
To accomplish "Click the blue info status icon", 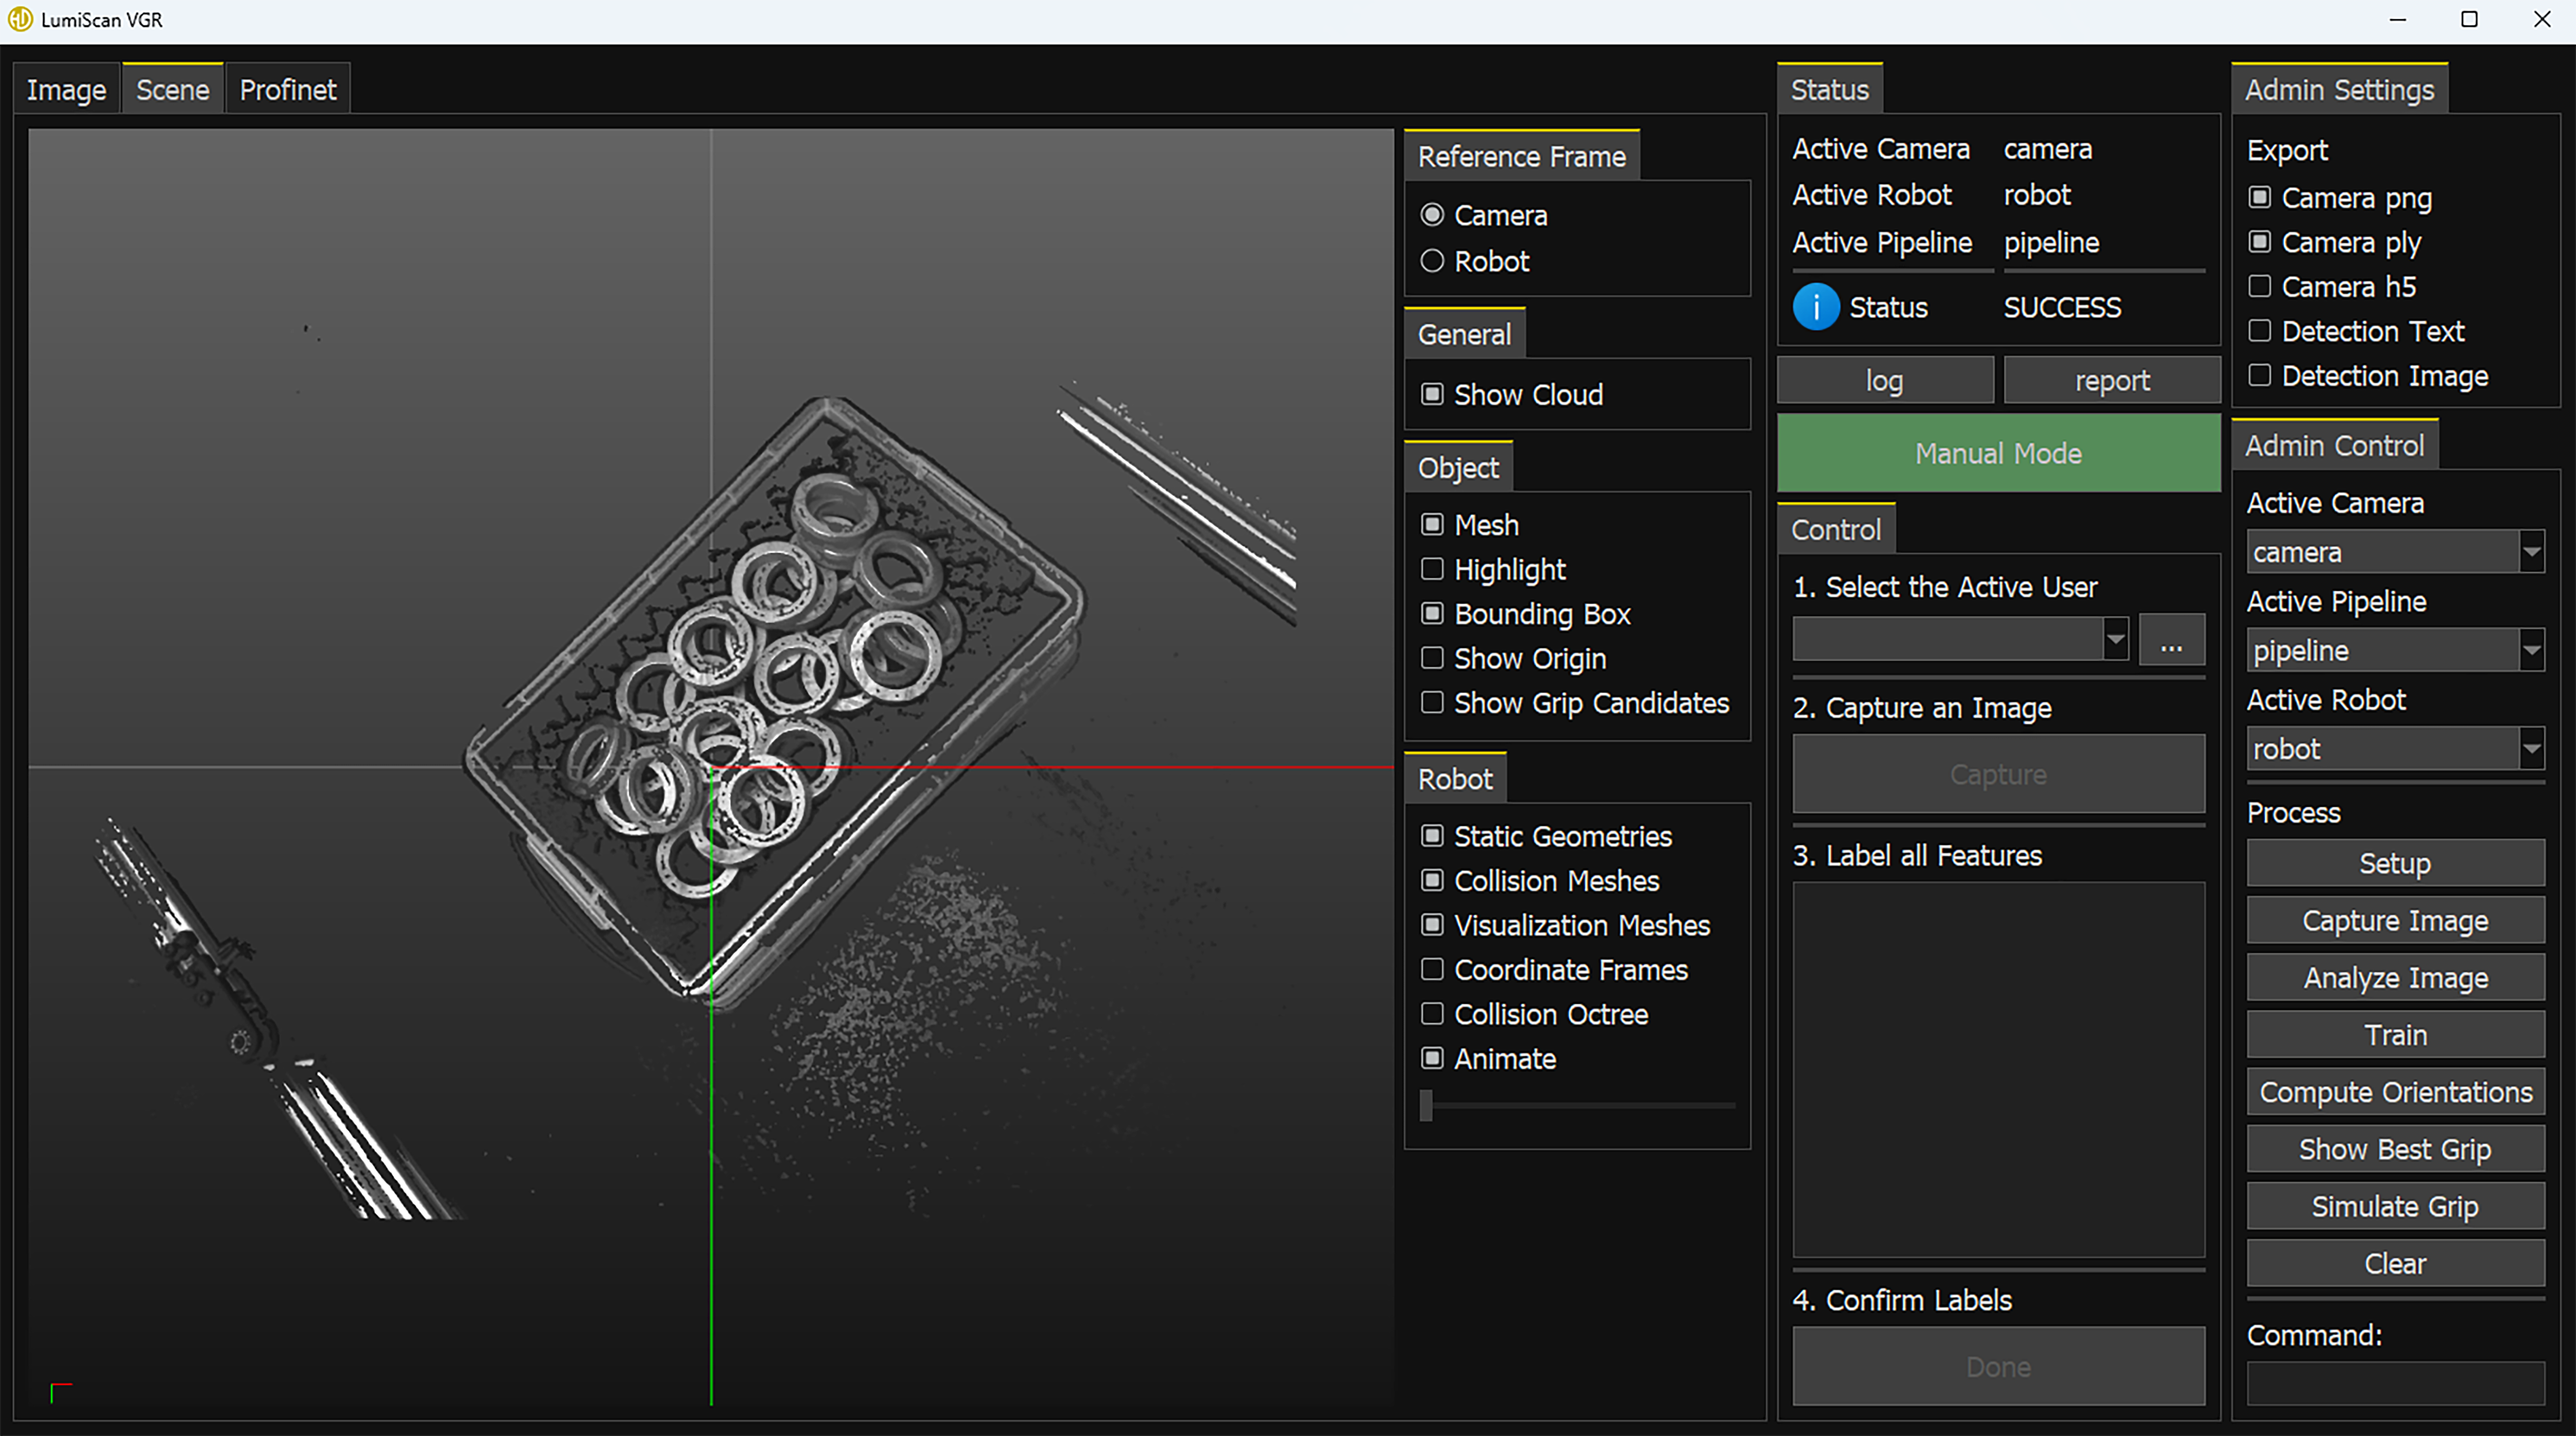I will click(1816, 307).
